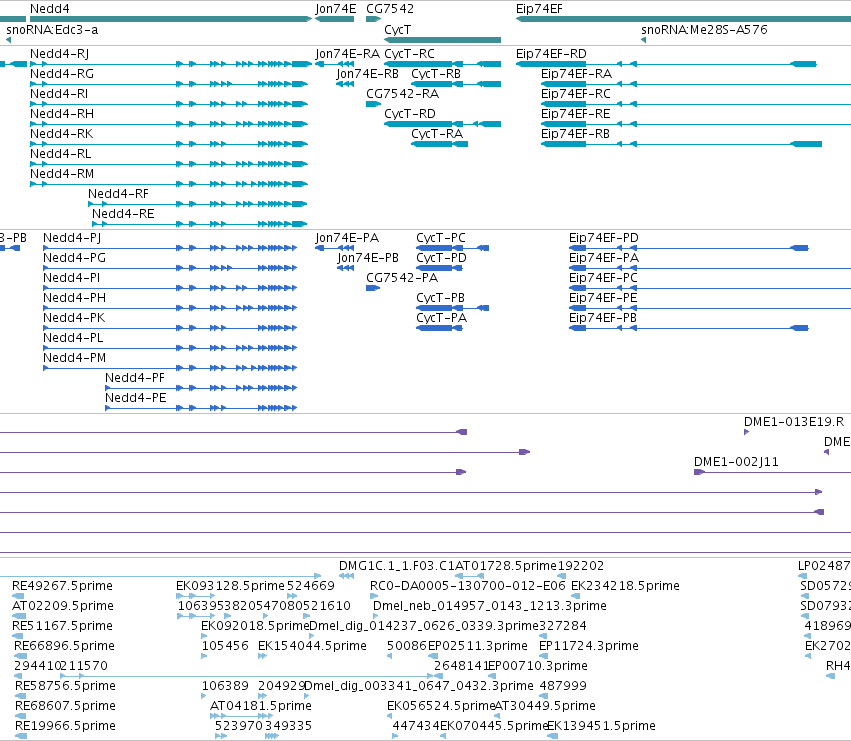
Task: Select transcript Nedd4-RE label
Action: tap(123, 214)
